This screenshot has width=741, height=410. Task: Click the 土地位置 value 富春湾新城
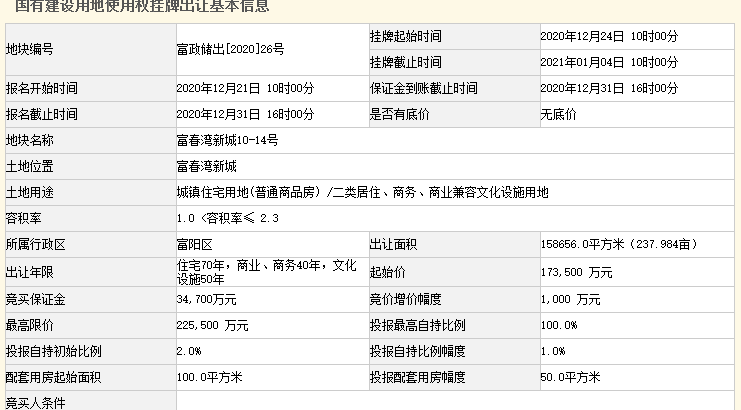point(207,166)
